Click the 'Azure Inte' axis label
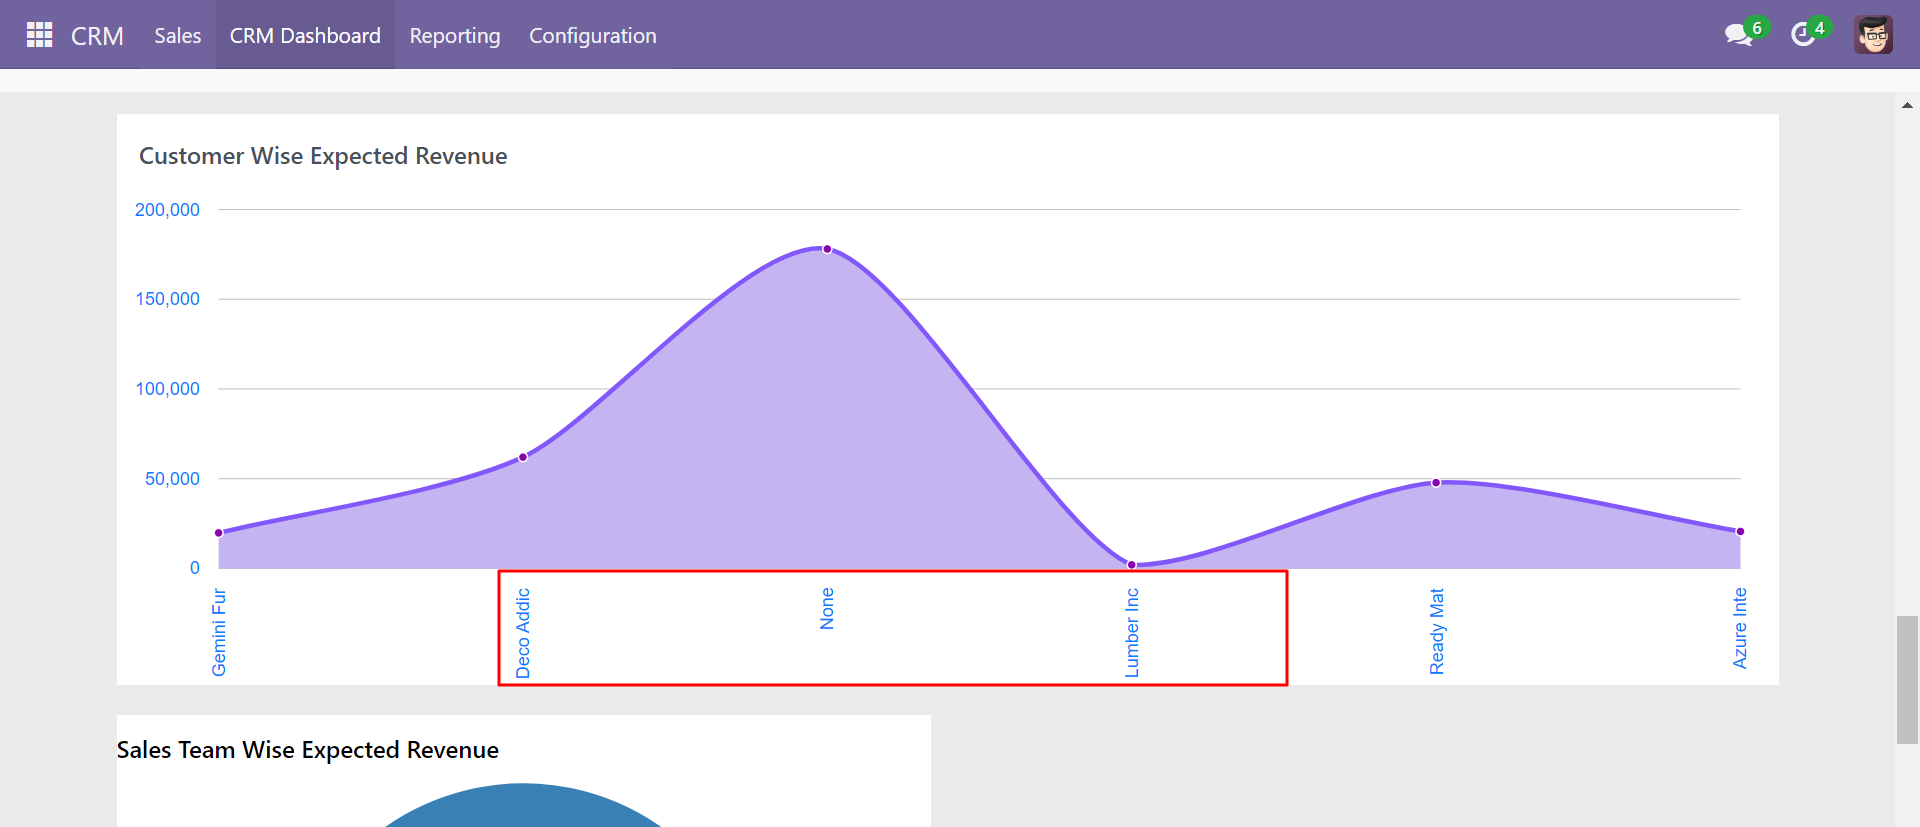The height and width of the screenshot is (827, 1920). pos(1740,628)
